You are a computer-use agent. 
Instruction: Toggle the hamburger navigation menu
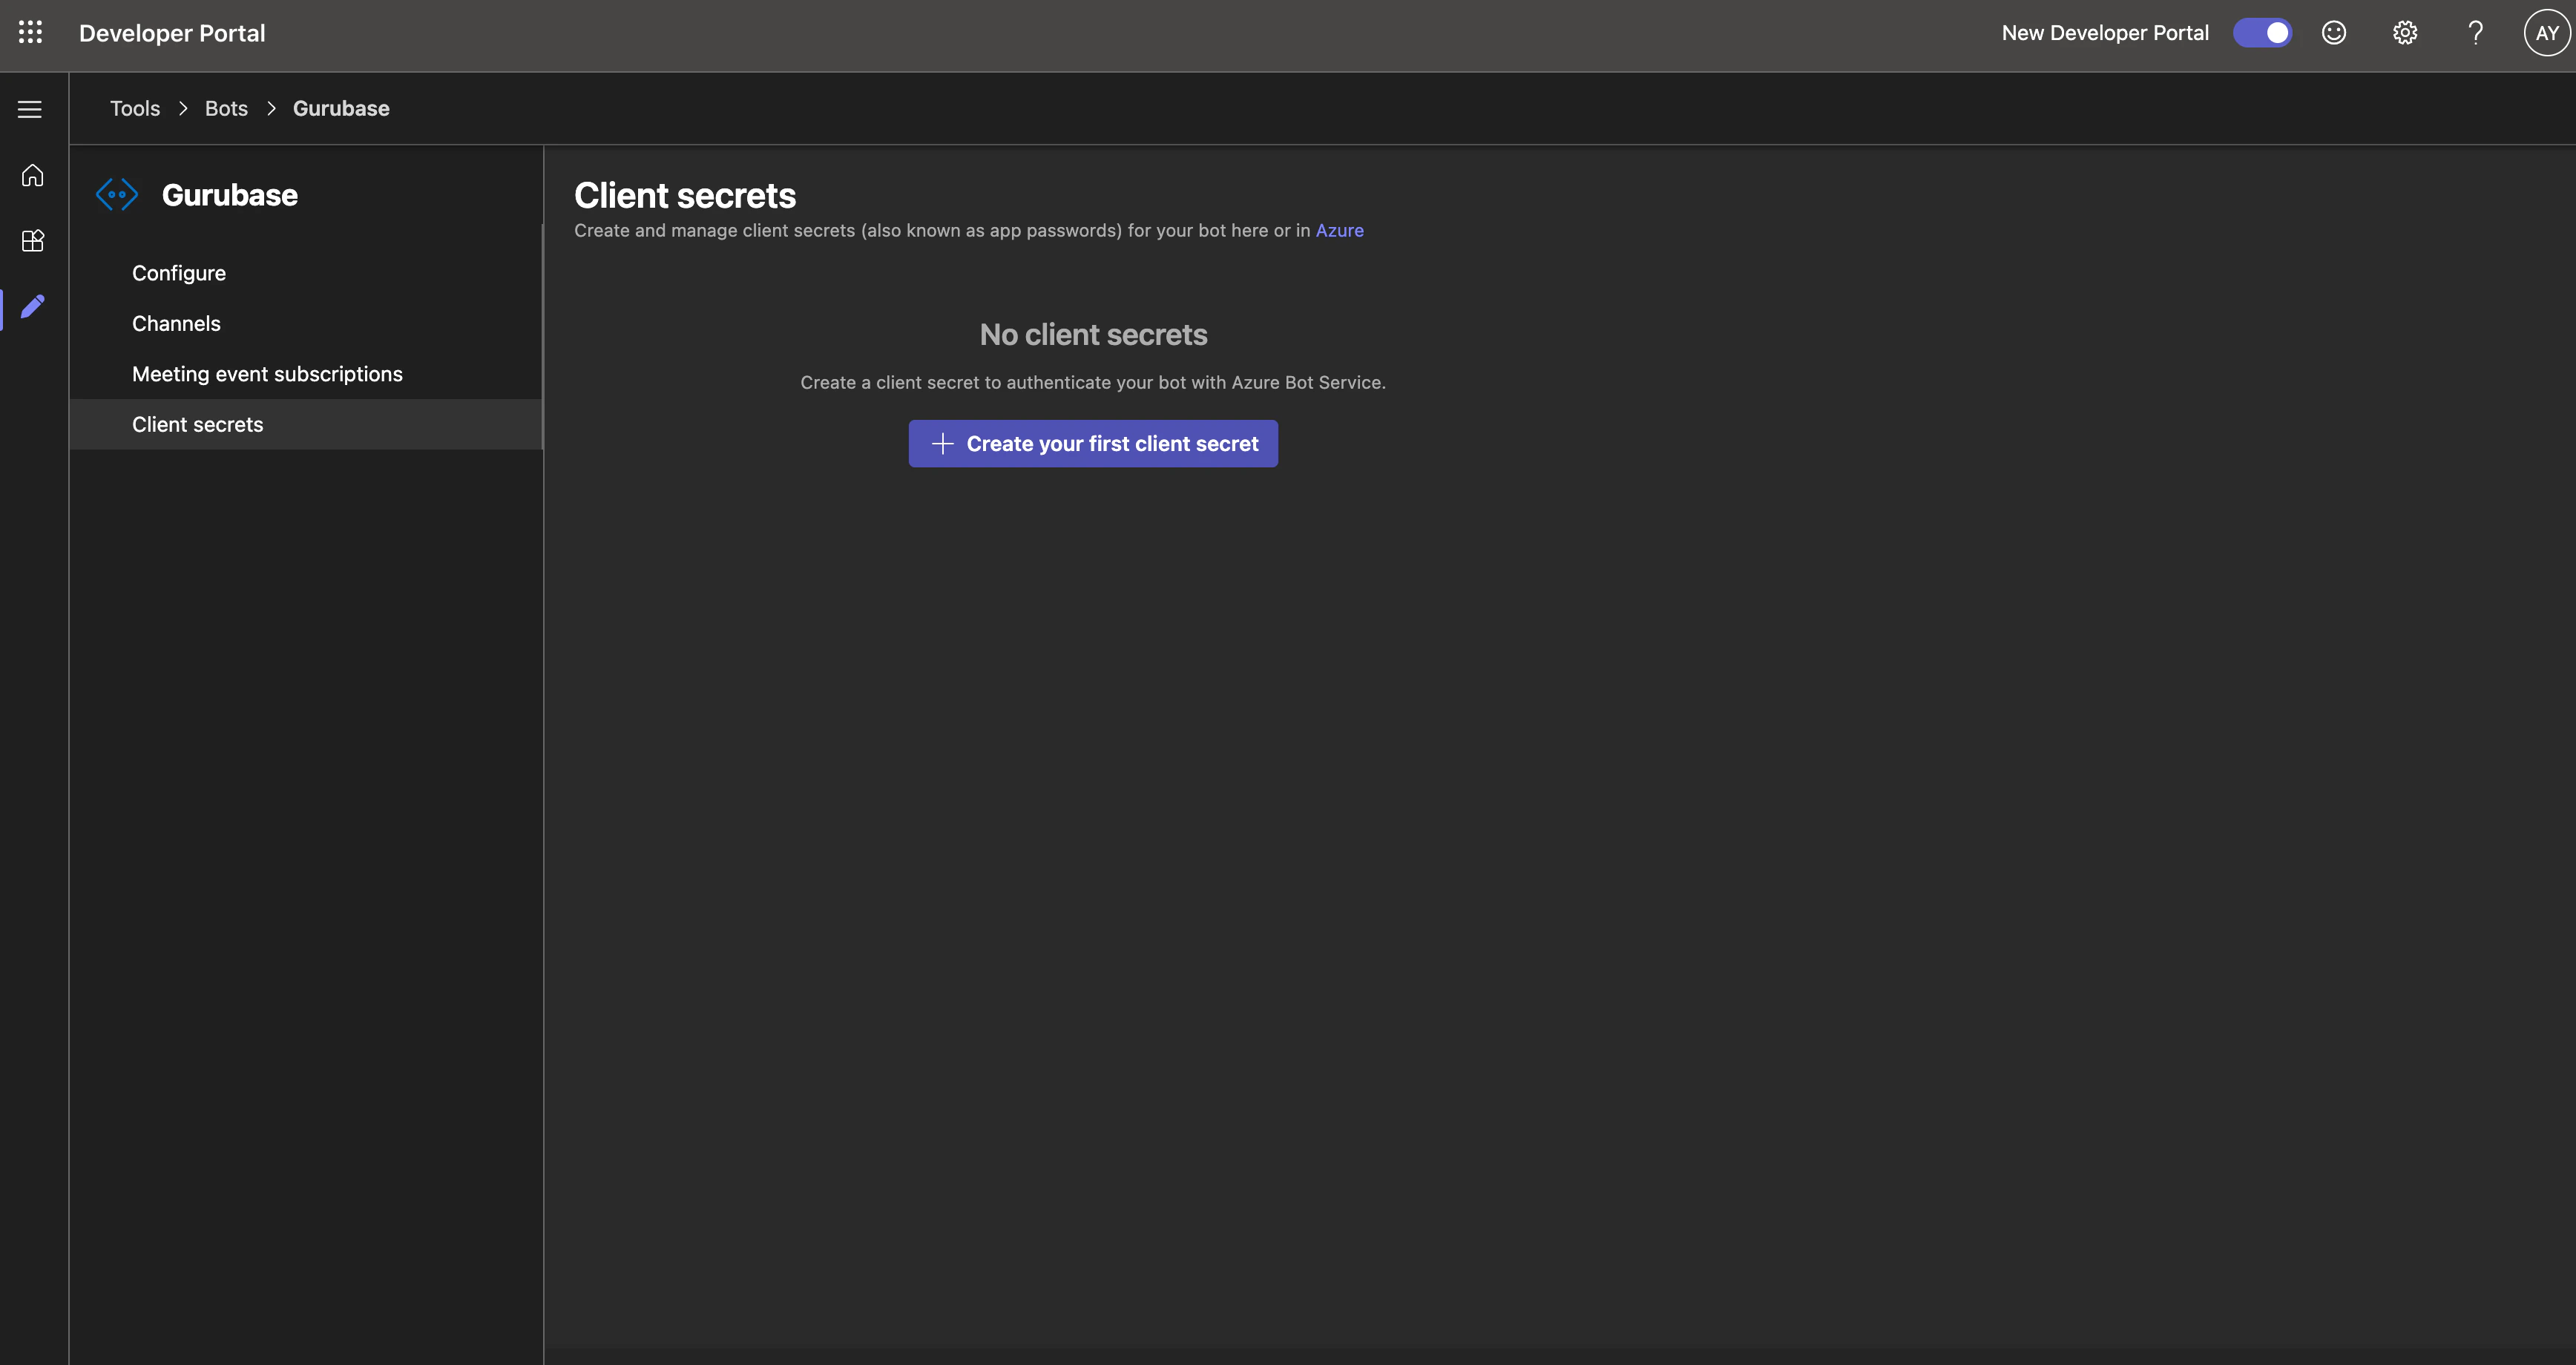(30, 109)
